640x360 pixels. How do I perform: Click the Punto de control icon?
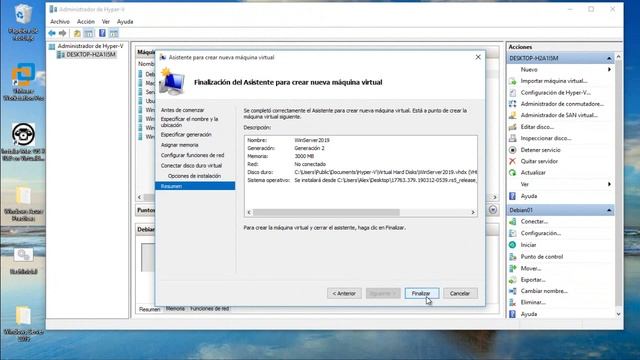point(513,257)
